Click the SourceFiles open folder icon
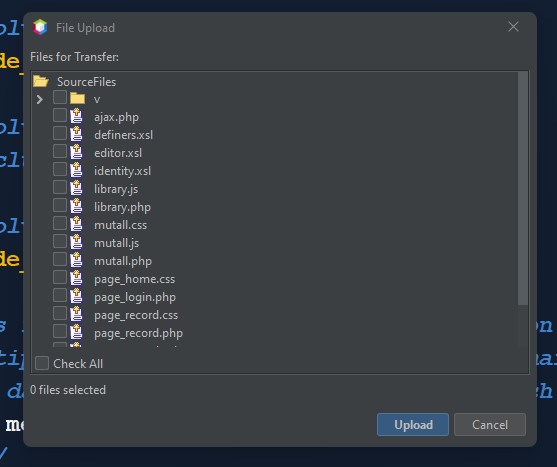The height and width of the screenshot is (467, 557). (41, 81)
